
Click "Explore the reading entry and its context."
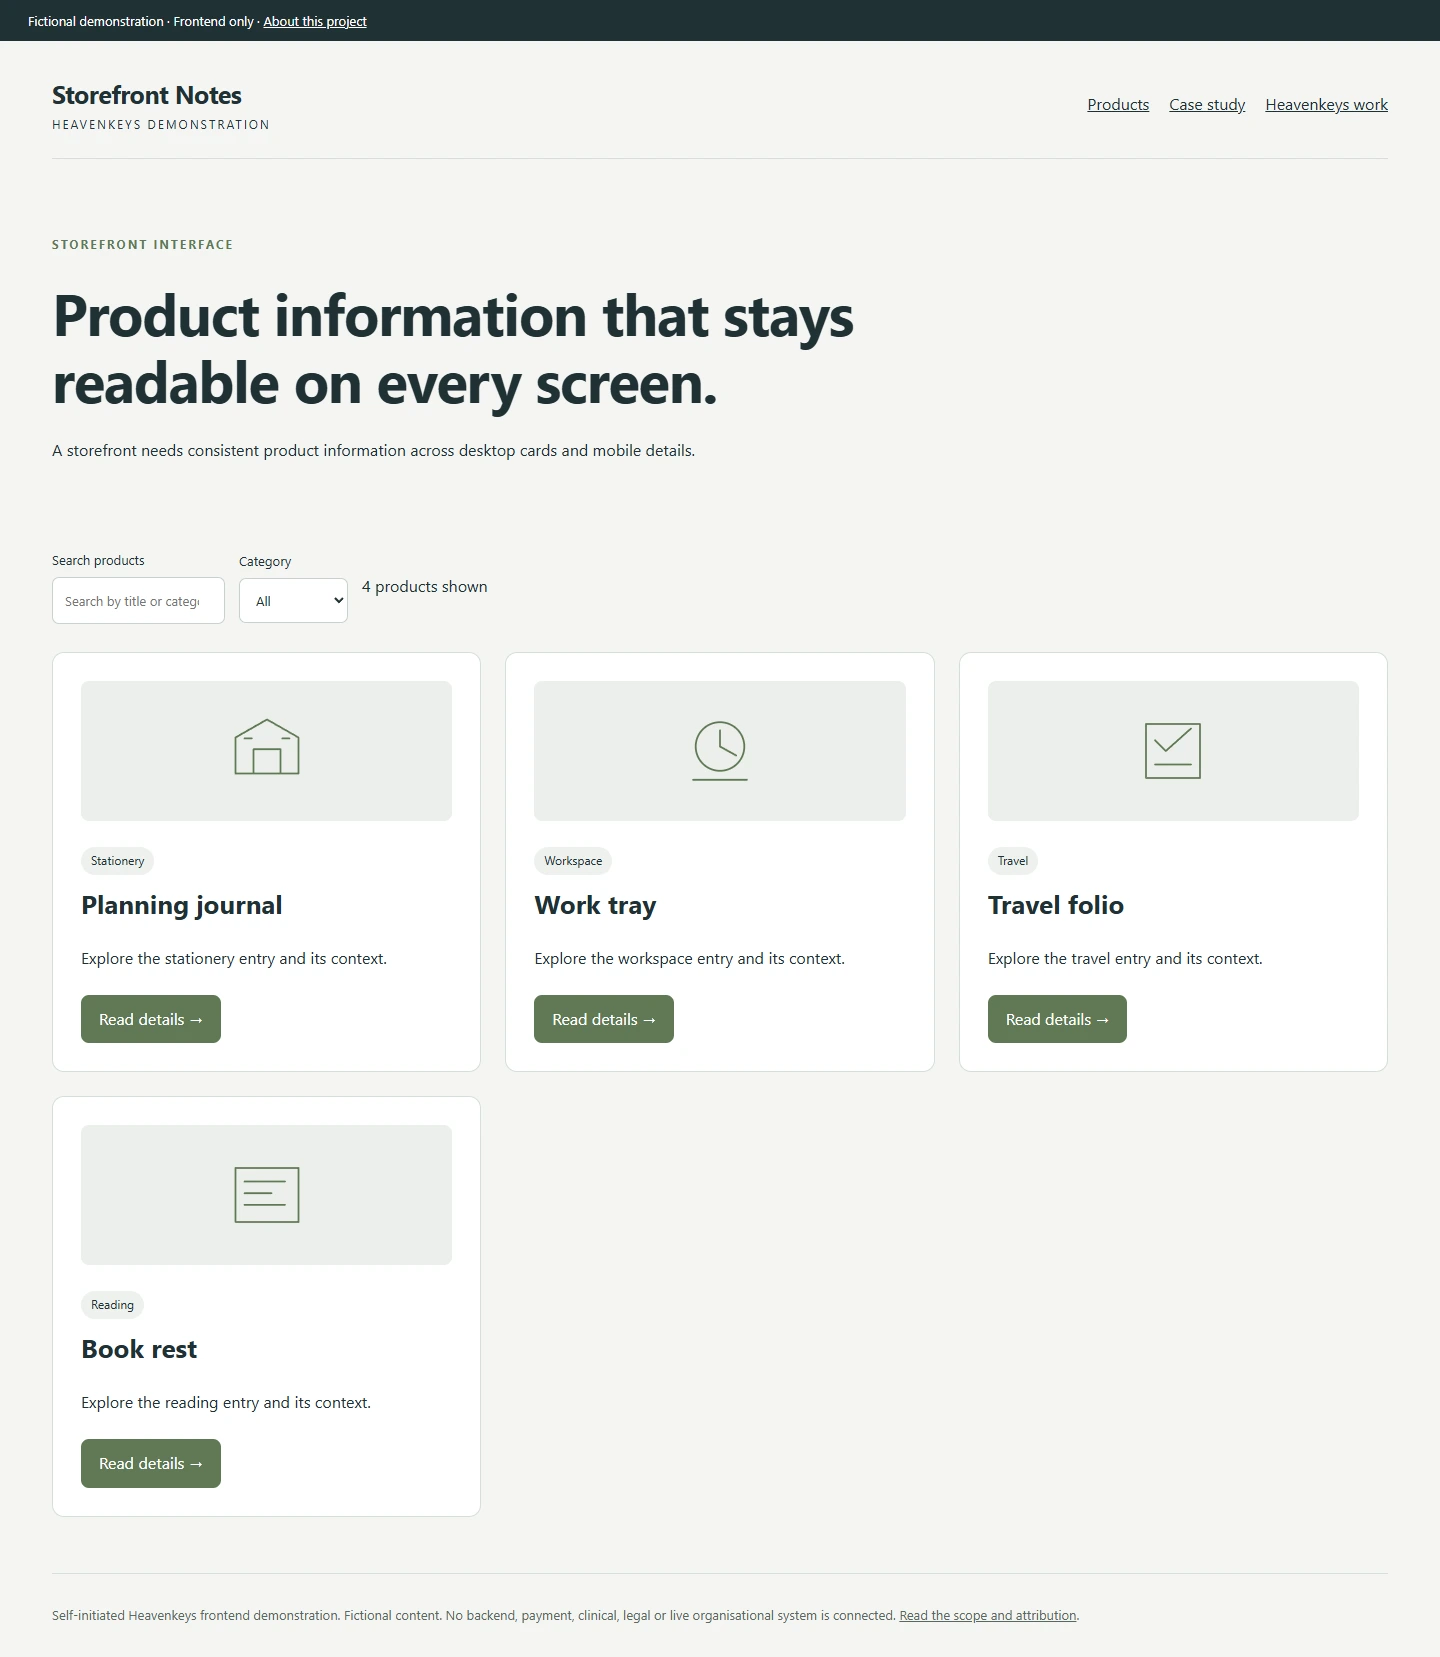coord(226,1403)
